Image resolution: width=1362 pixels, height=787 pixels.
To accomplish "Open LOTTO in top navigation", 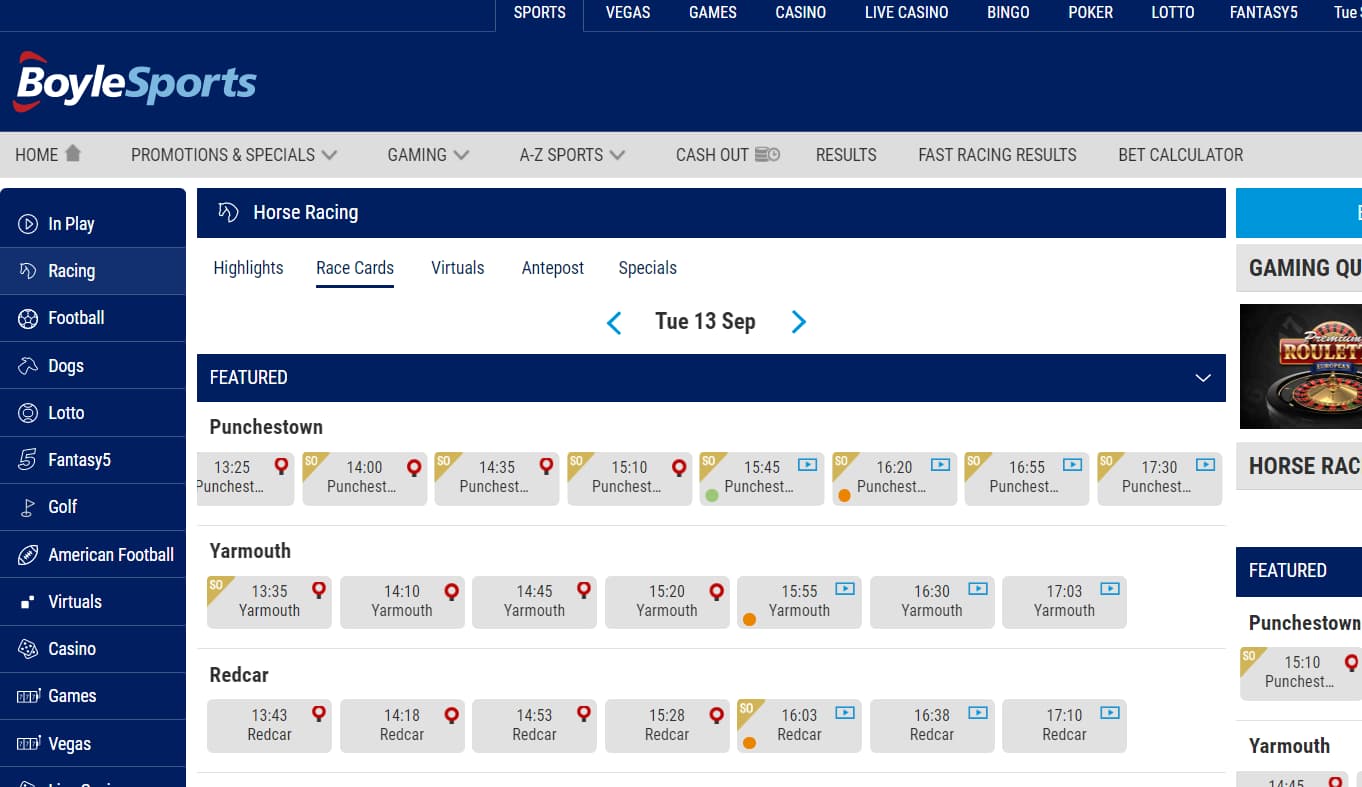I will click(x=1173, y=13).
